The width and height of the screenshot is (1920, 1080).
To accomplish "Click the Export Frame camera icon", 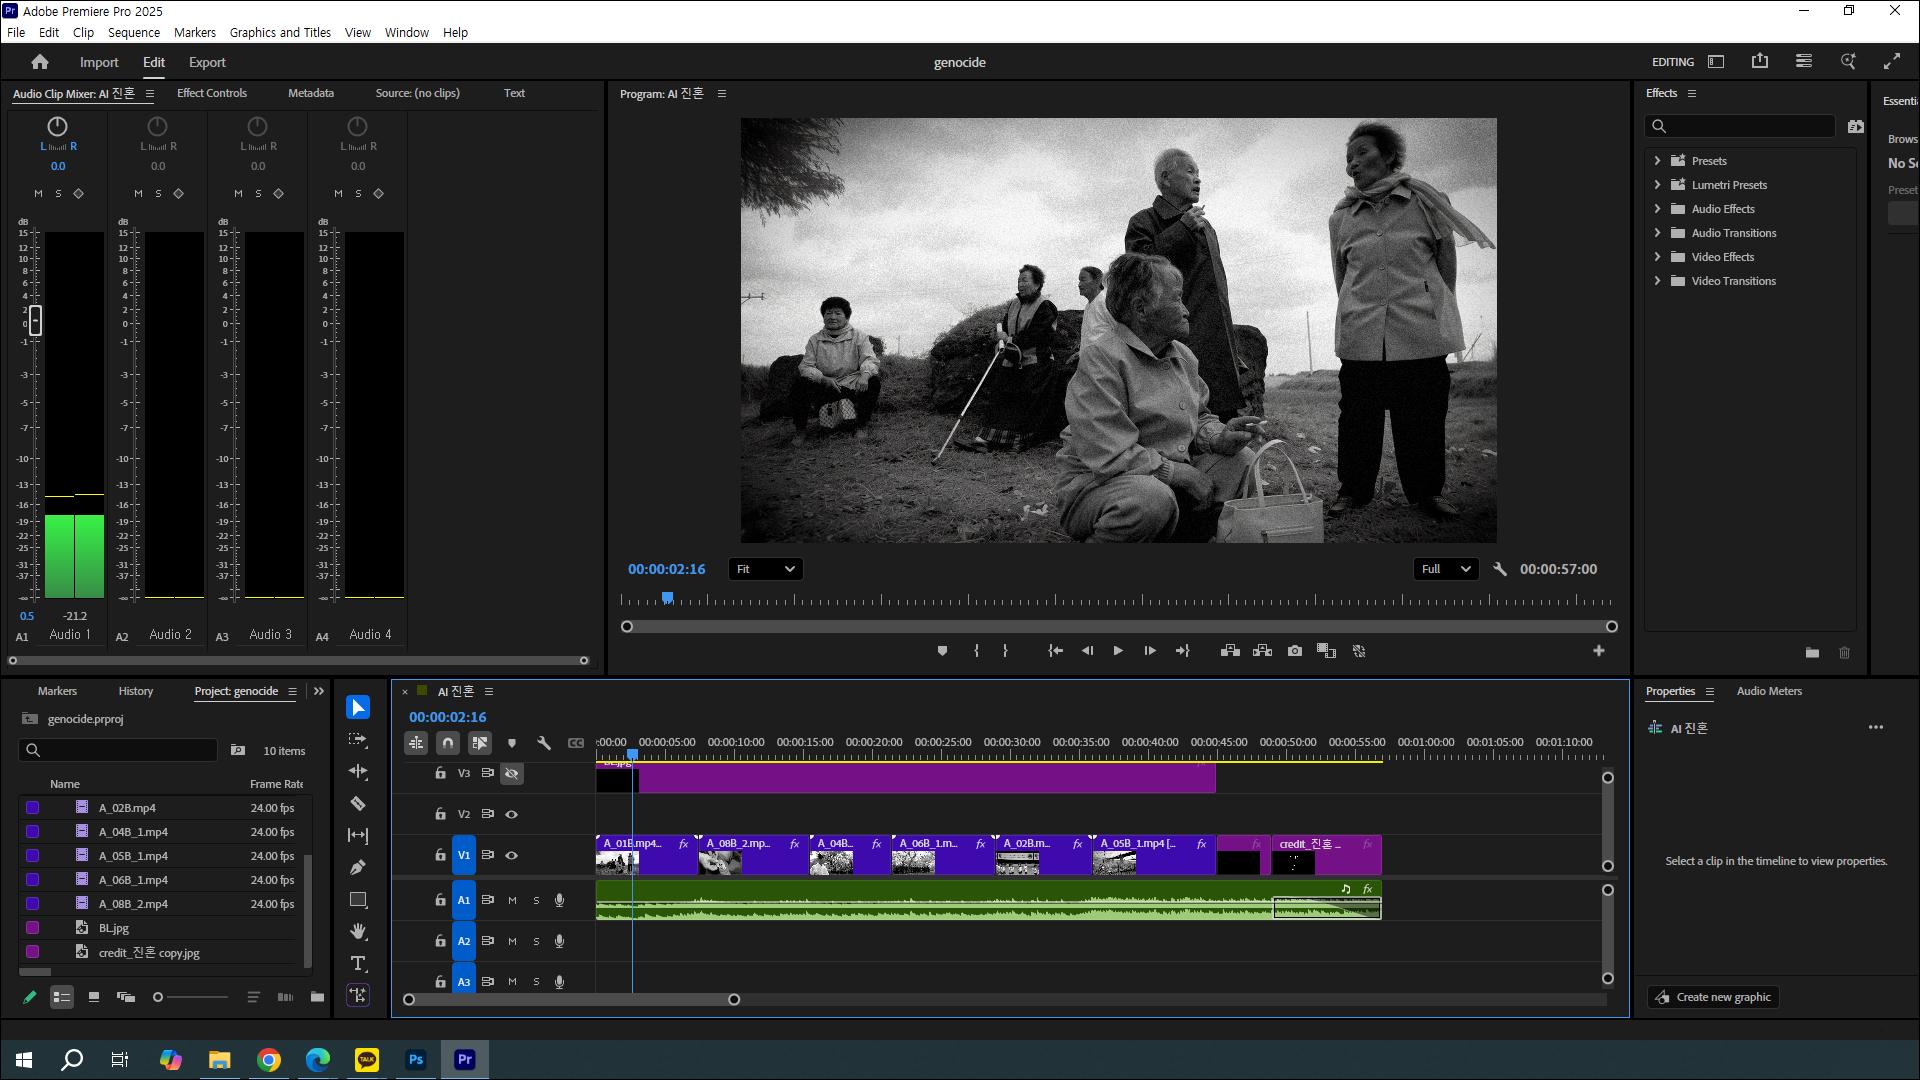I will tap(1295, 651).
